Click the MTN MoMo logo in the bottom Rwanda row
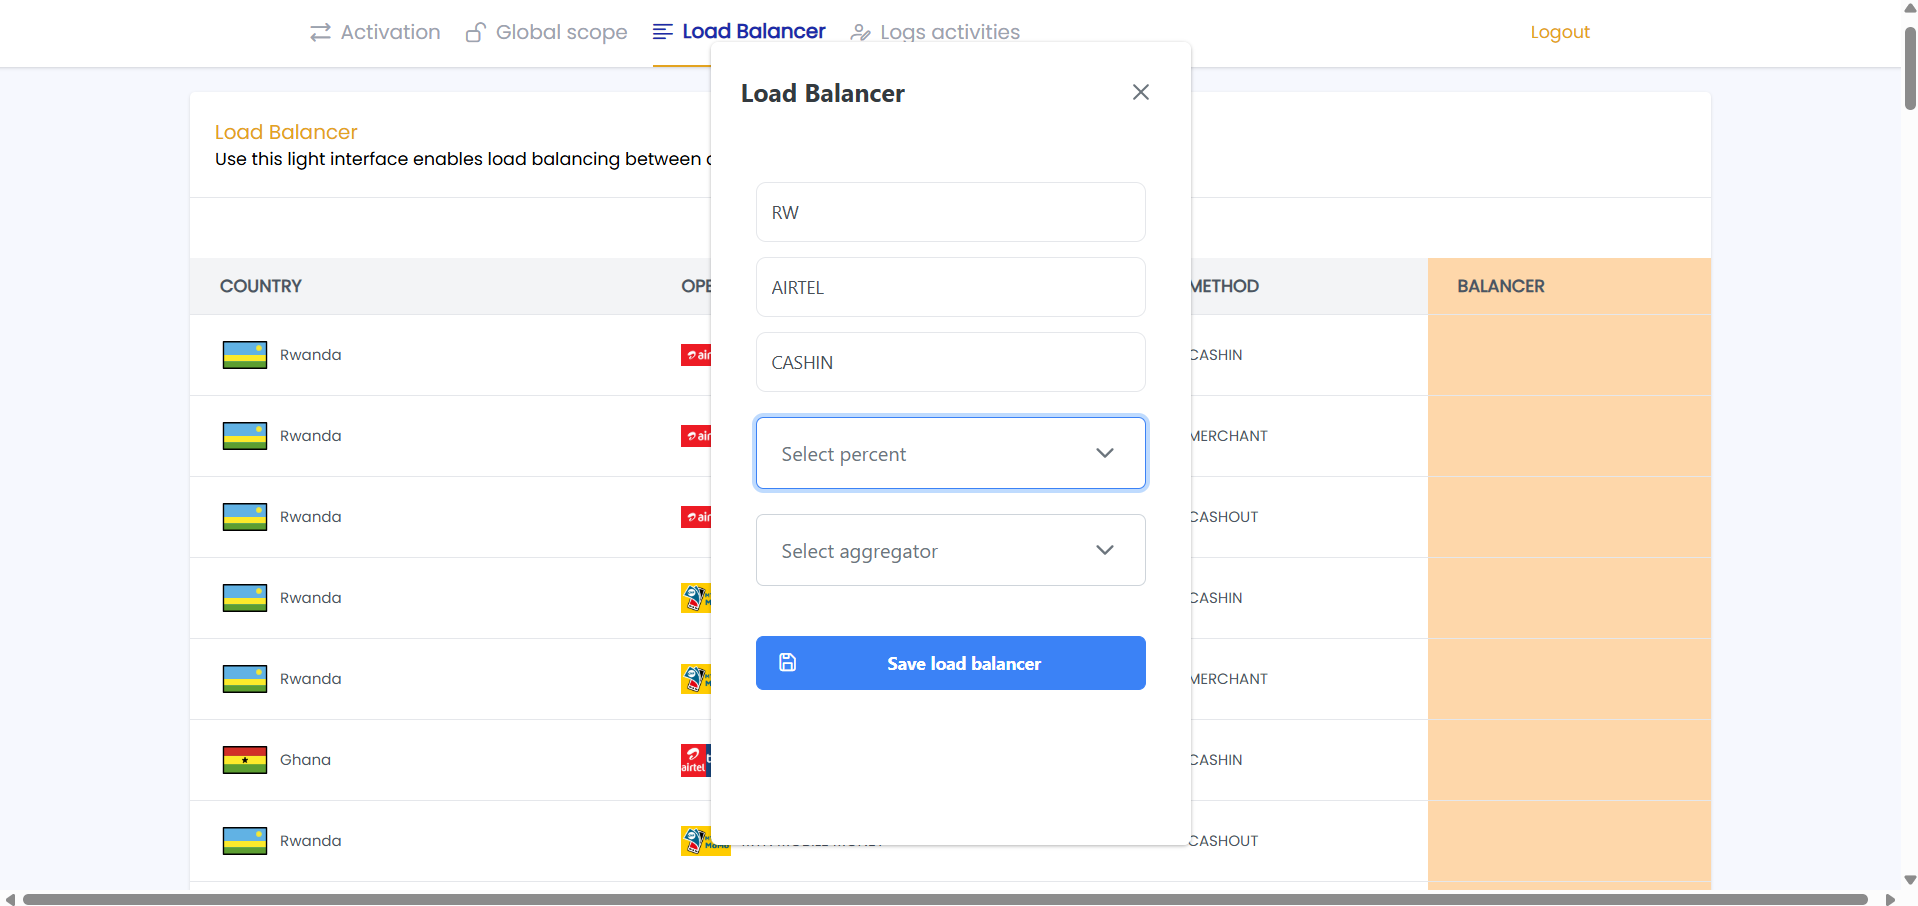 click(x=700, y=841)
